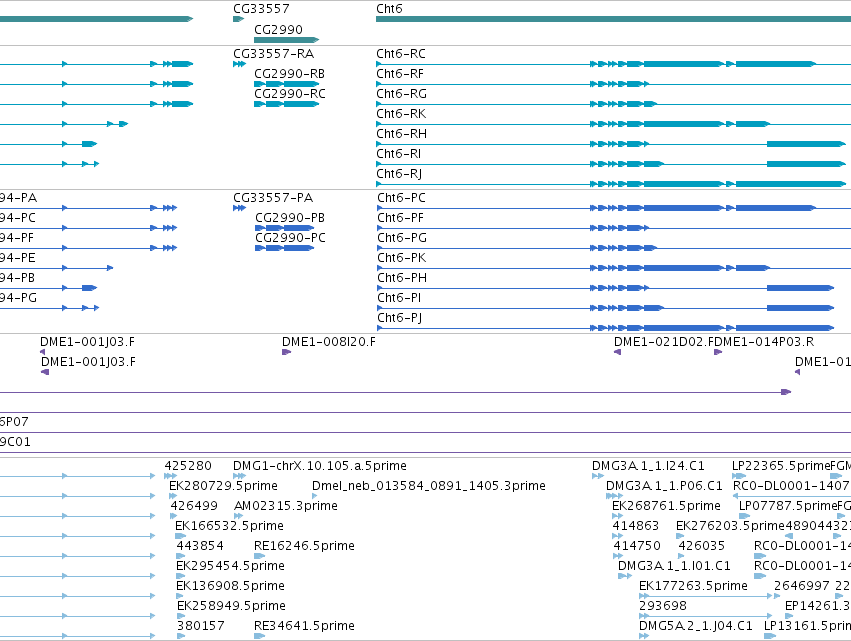Select the CG2990 gene label
851x641 pixels.
(278, 29)
